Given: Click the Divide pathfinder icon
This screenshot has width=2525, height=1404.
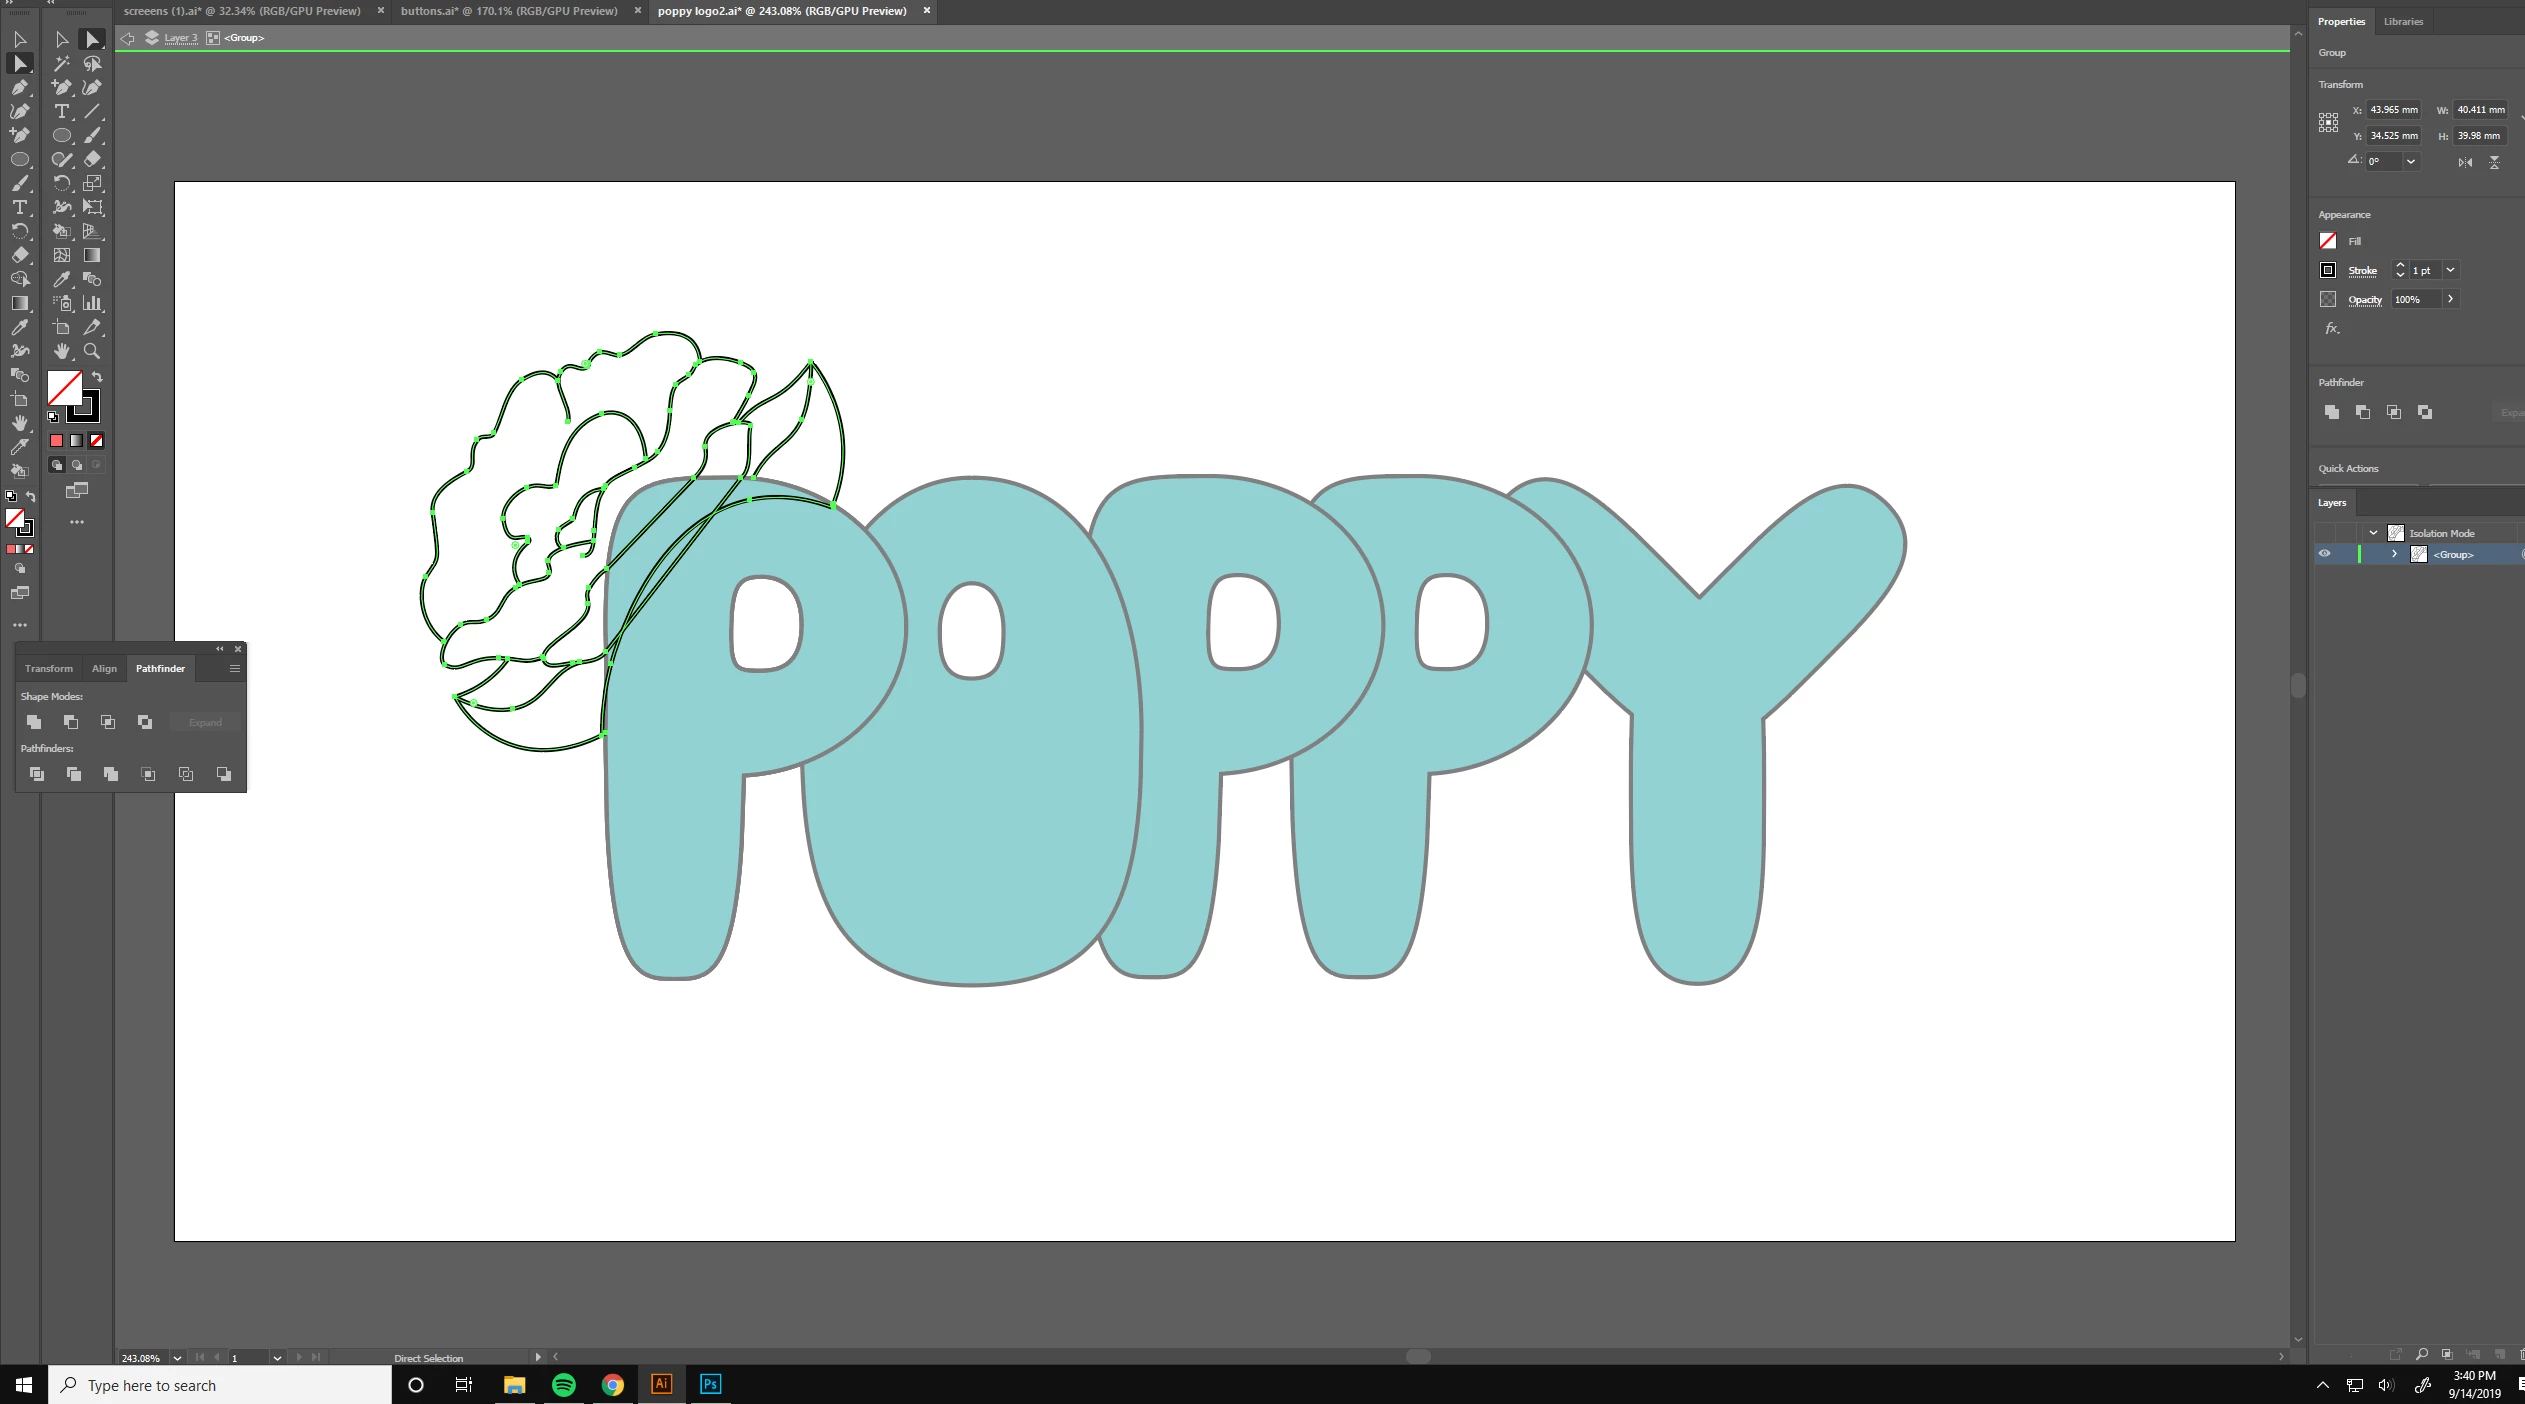Looking at the screenshot, I should (x=37, y=774).
